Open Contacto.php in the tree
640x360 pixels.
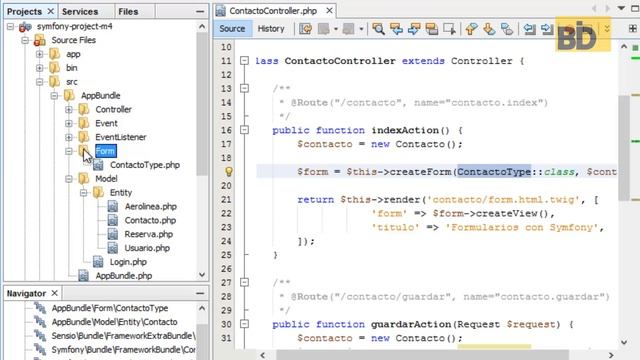coord(150,220)
